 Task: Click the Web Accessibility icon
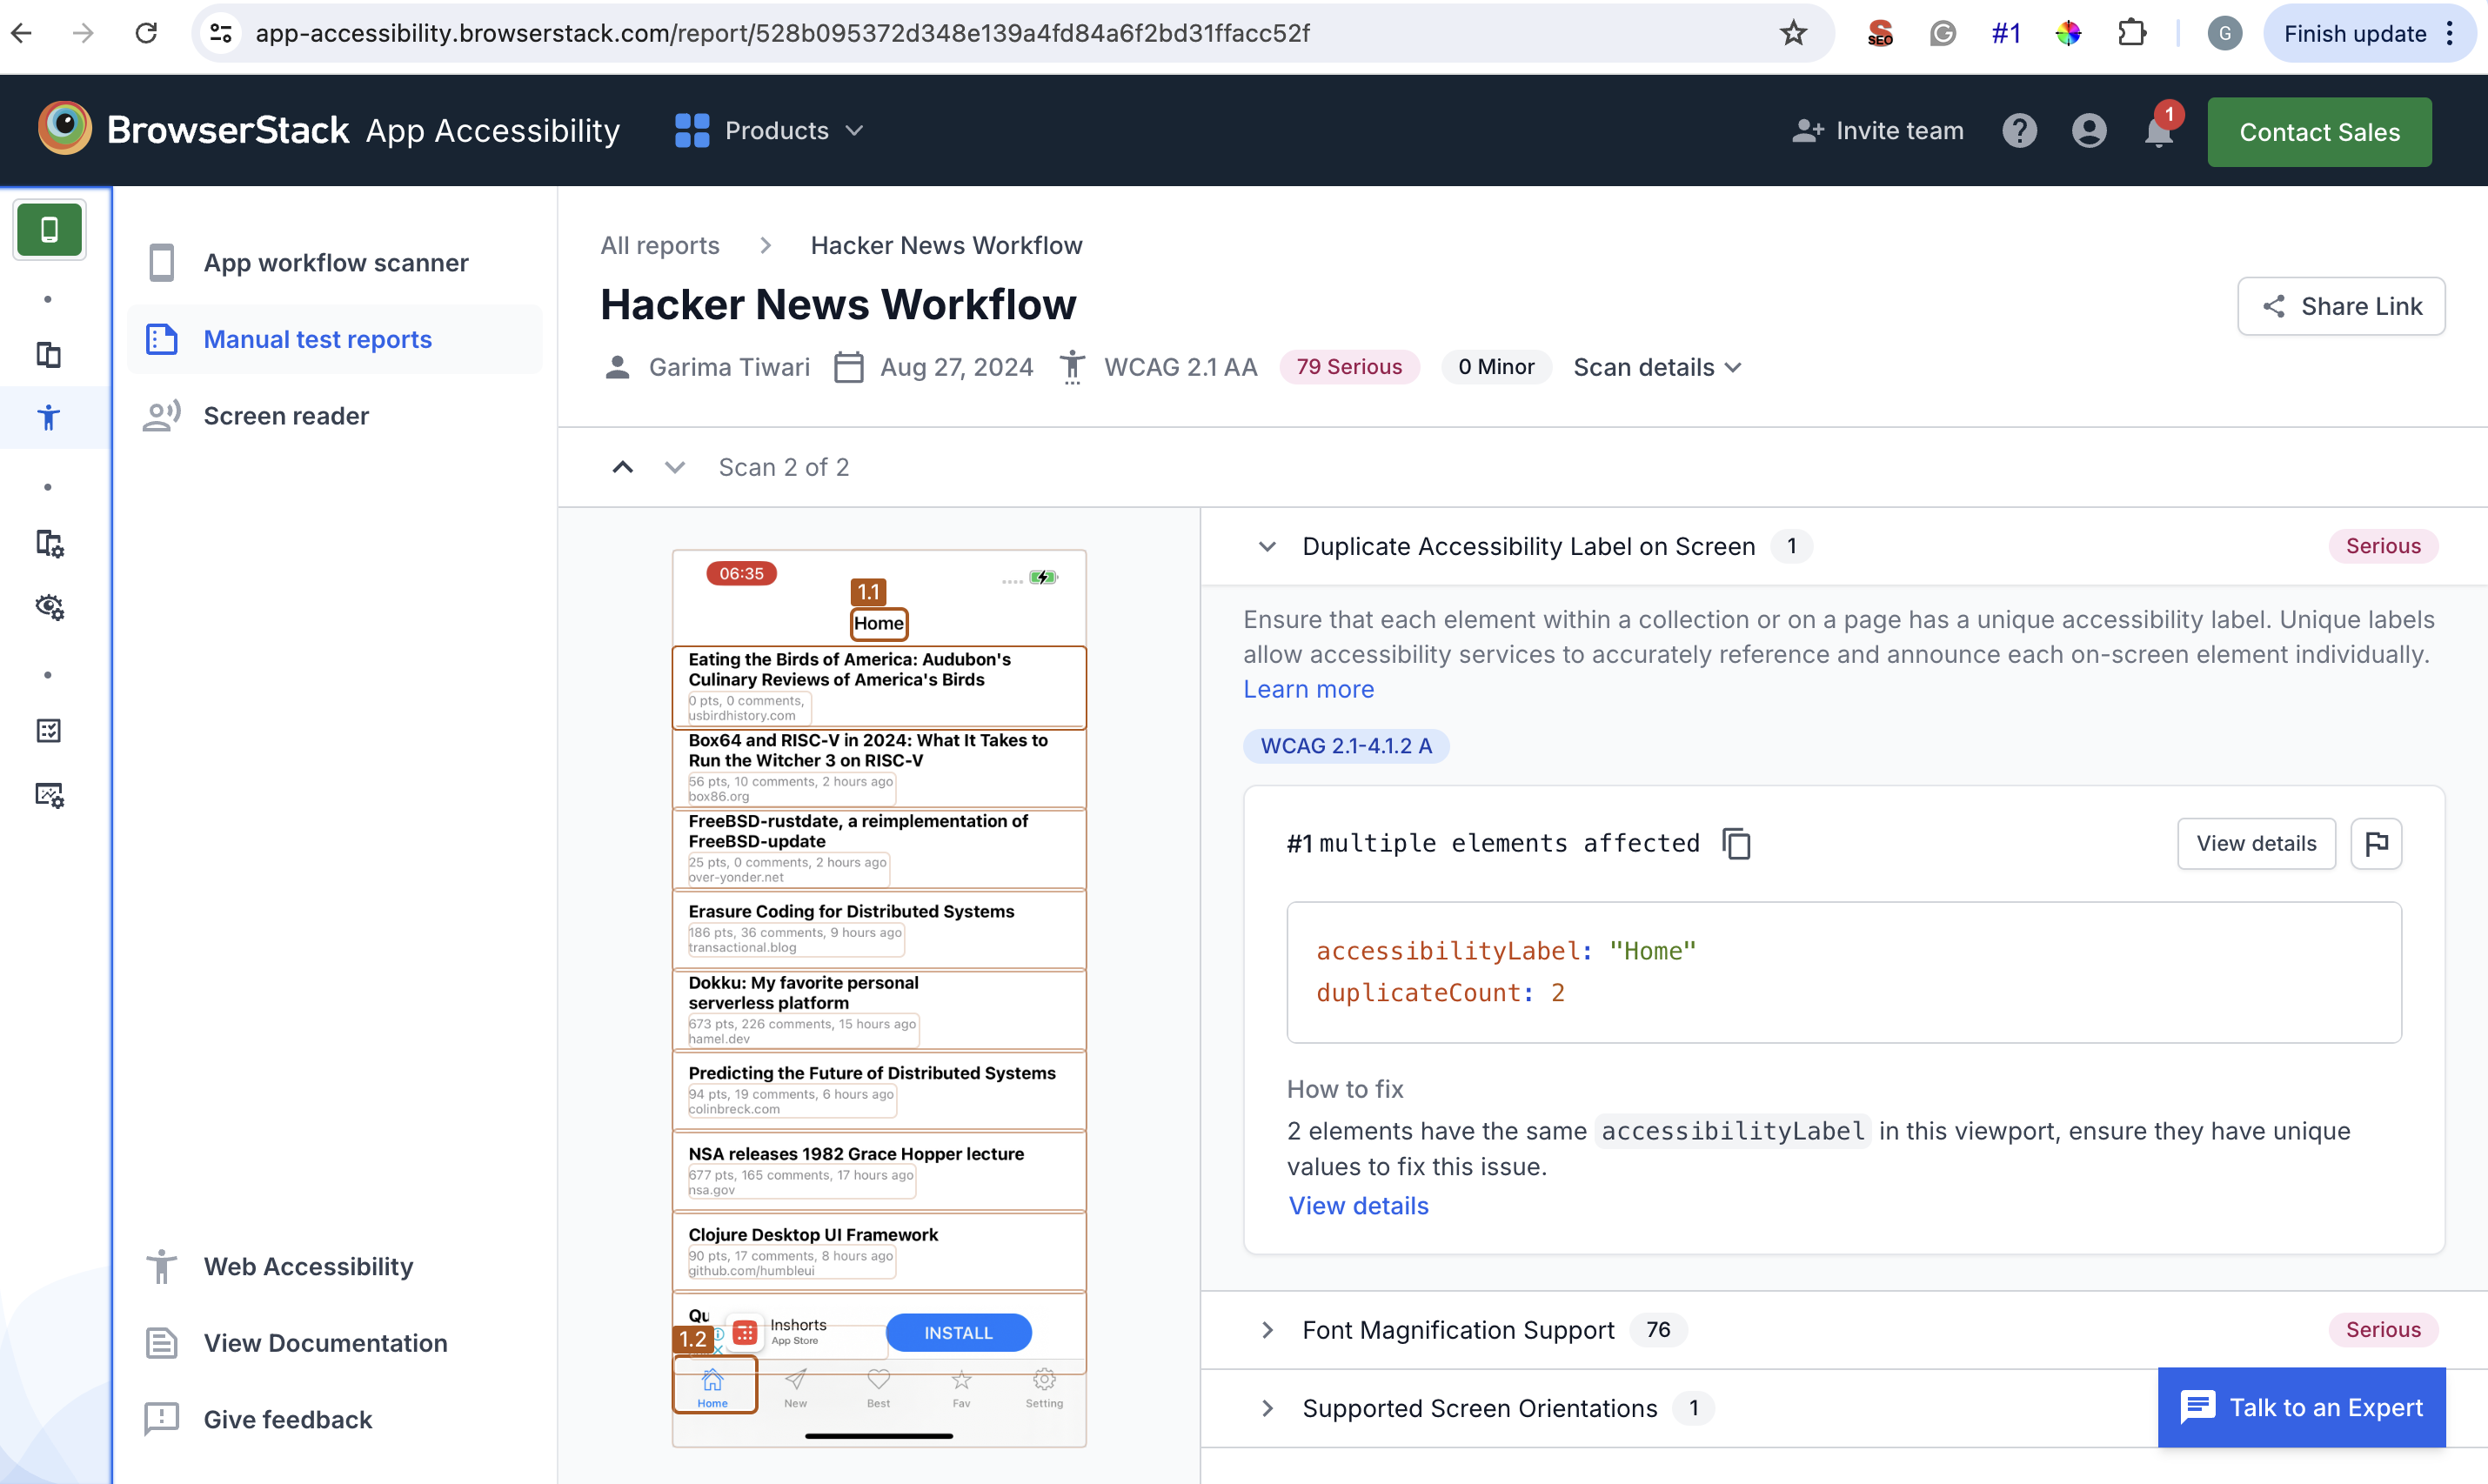pos(163,1267)
